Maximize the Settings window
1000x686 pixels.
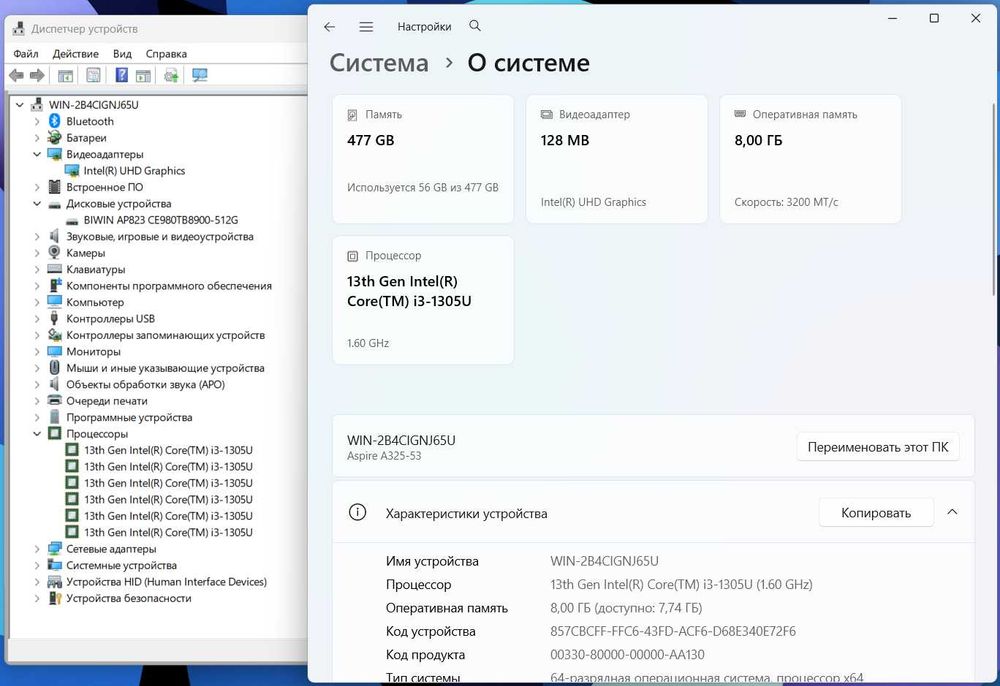pyautogui.click(x=934, y=18)
